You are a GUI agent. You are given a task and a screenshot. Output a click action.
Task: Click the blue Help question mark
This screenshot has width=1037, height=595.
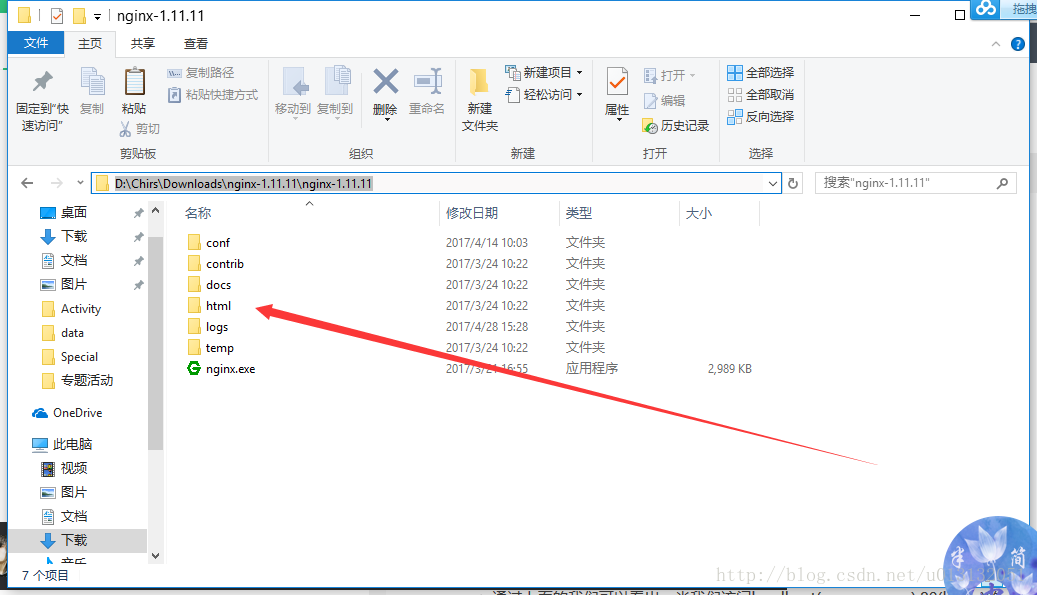coord(1017,44)
